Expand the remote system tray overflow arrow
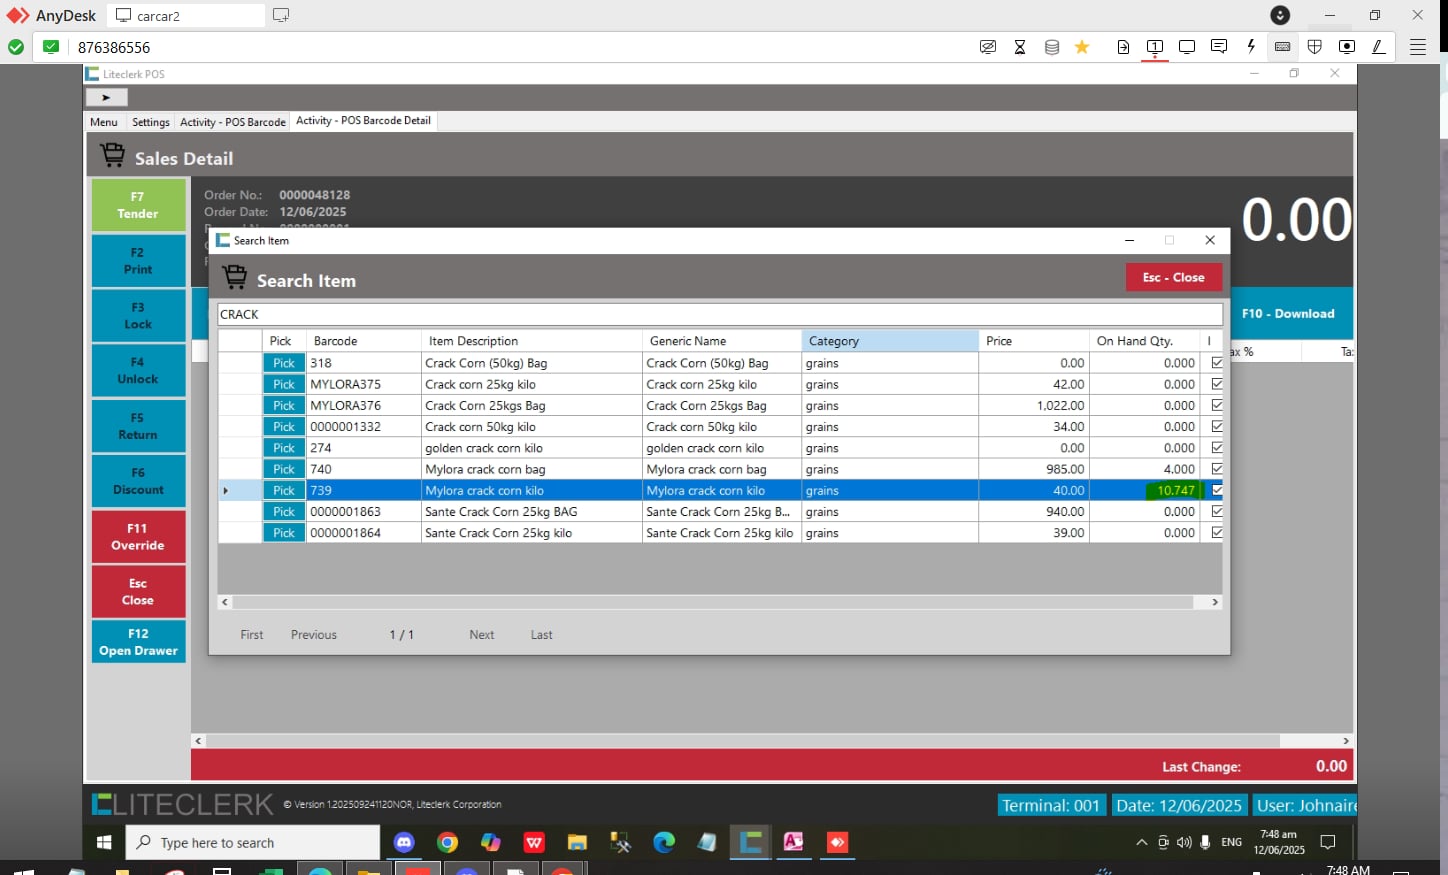 (1141, 842)
